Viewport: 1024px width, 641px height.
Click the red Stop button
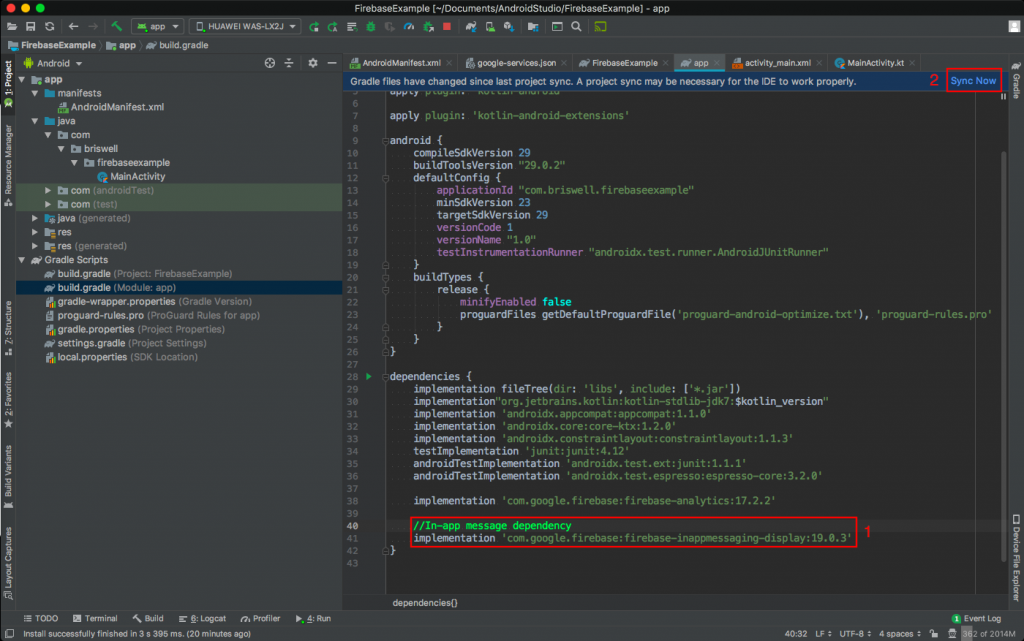pyautogui.click(x=447, y=27)
